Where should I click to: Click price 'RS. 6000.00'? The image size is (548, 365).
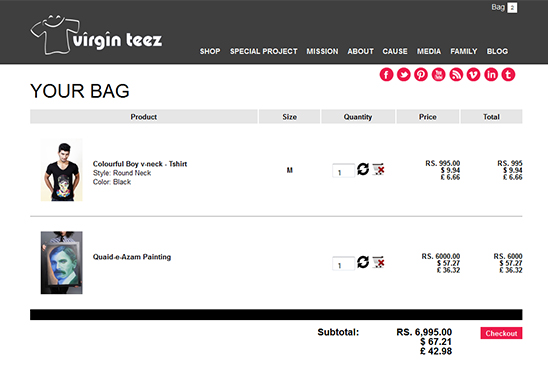441,256
